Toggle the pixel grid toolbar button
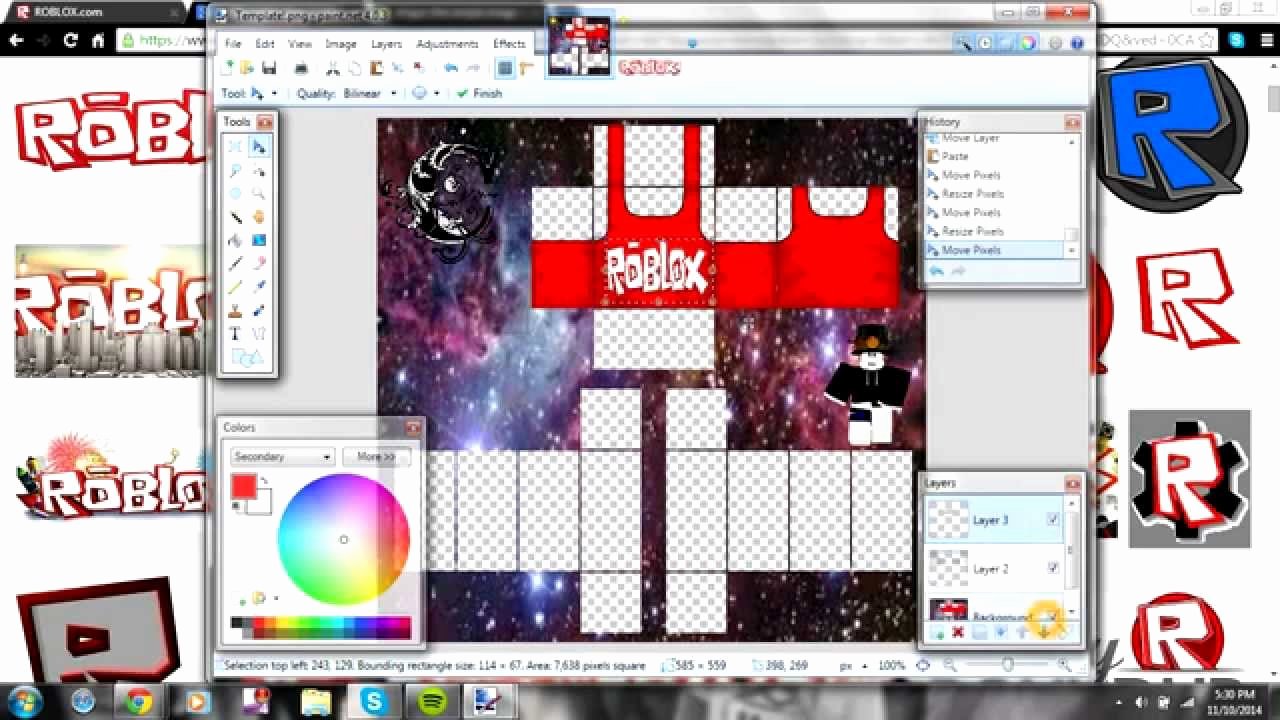Image resolution: width=1280 pixels, height=720 pixels. pos(505,68)
